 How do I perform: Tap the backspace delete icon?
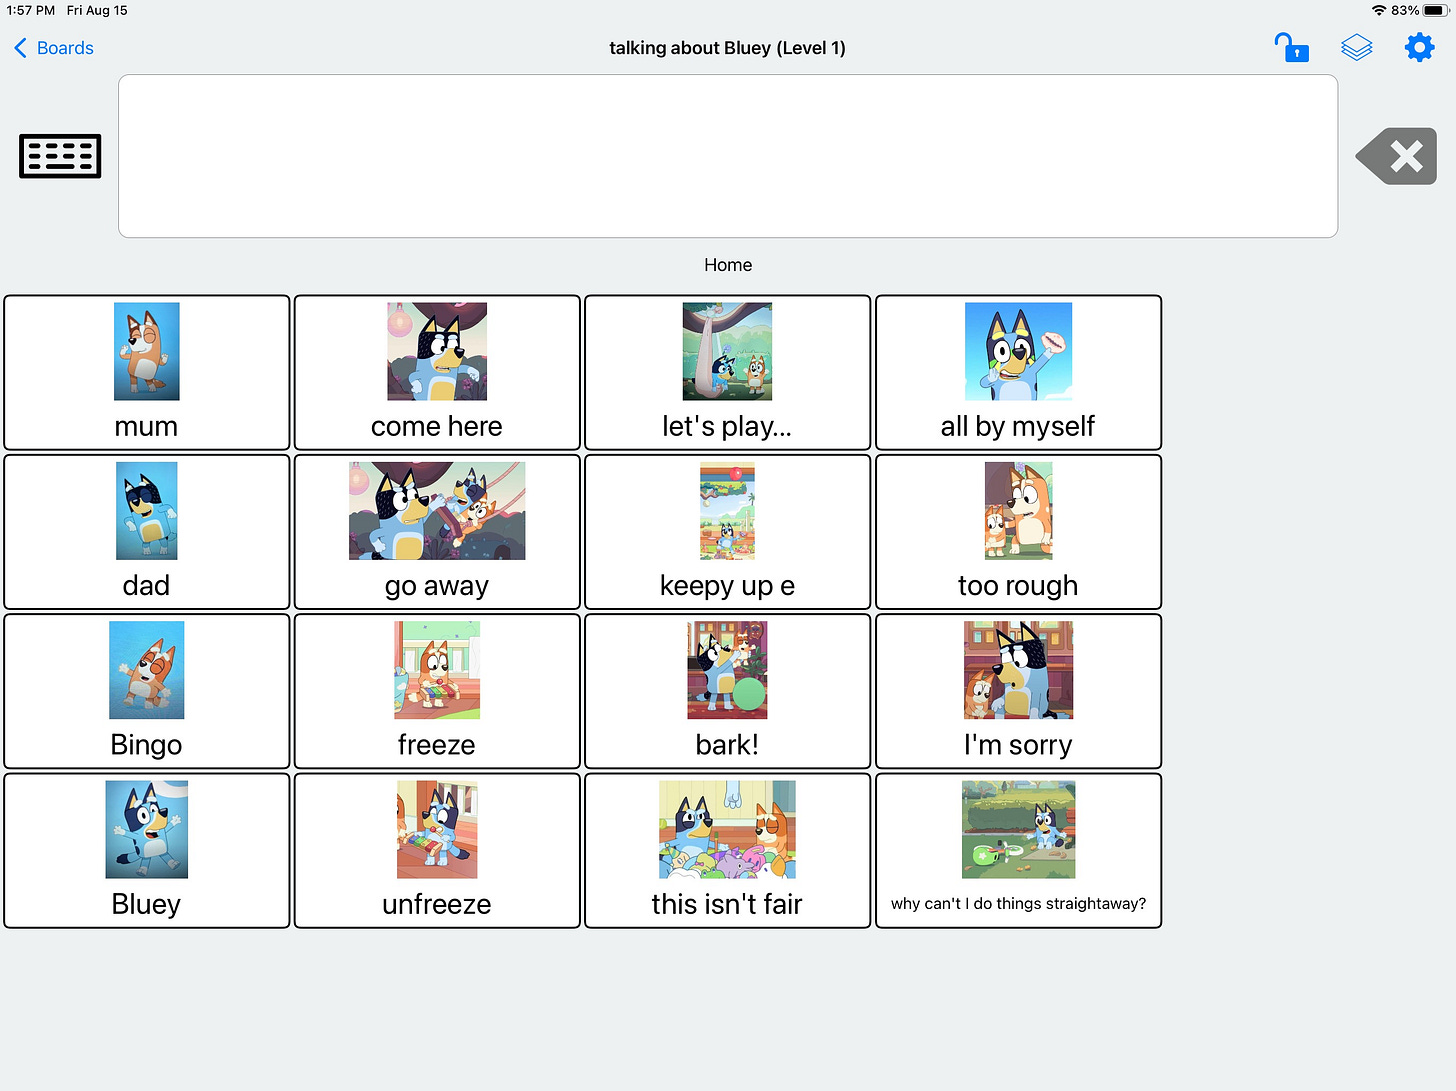click(1396, 156)
